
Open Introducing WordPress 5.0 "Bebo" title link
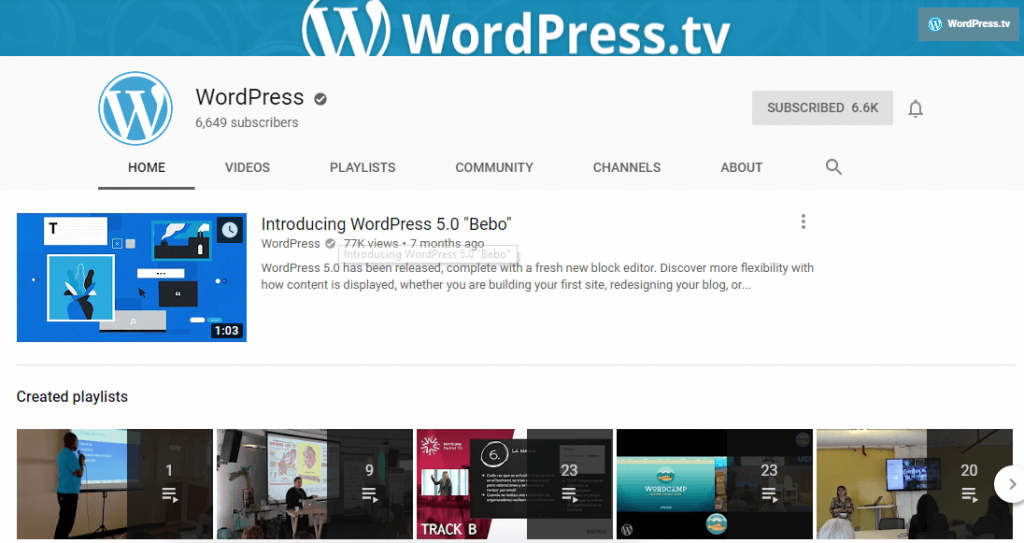[386, 224]
